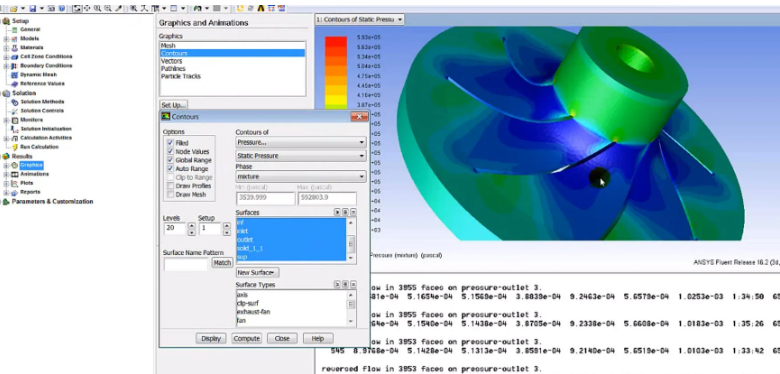Screen dimensions: 780x374
Task: Increase the Levels value with up arrow
Action: (x=192, y=225)
